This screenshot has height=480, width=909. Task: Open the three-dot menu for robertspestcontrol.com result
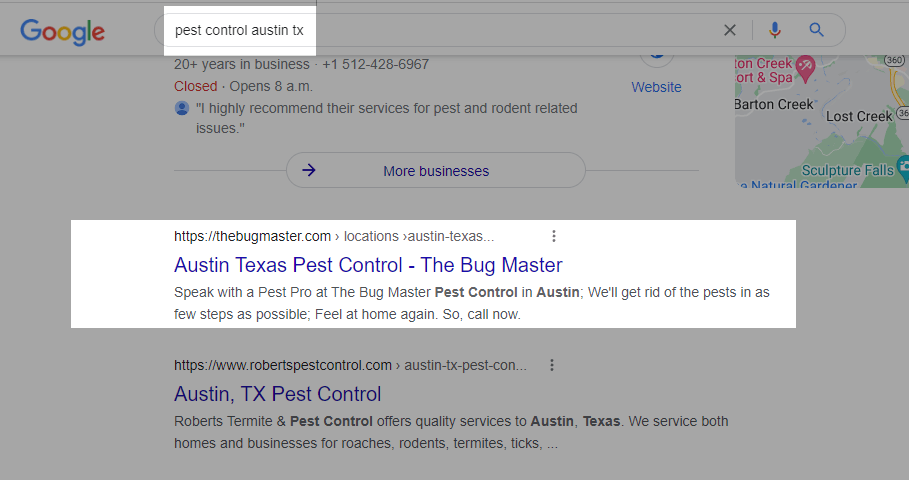(552, 365)
